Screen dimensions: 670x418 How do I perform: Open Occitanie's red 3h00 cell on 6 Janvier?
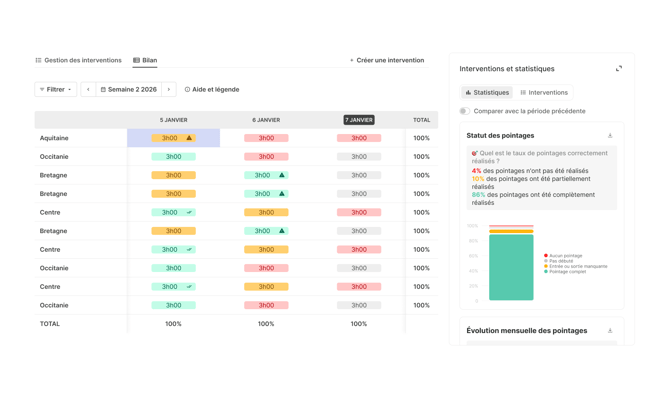[x=266, y=157]
